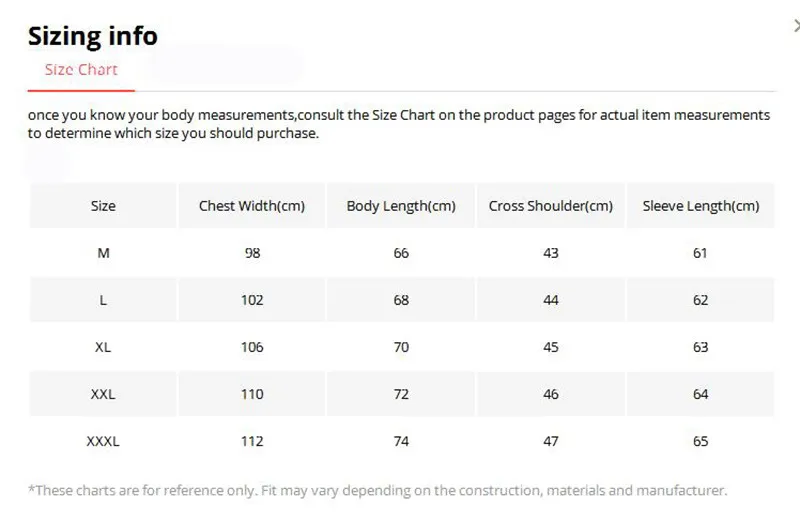Close the Sizing info dialog
The height and width of the screenshot is (522, 800).
point(796,25)
